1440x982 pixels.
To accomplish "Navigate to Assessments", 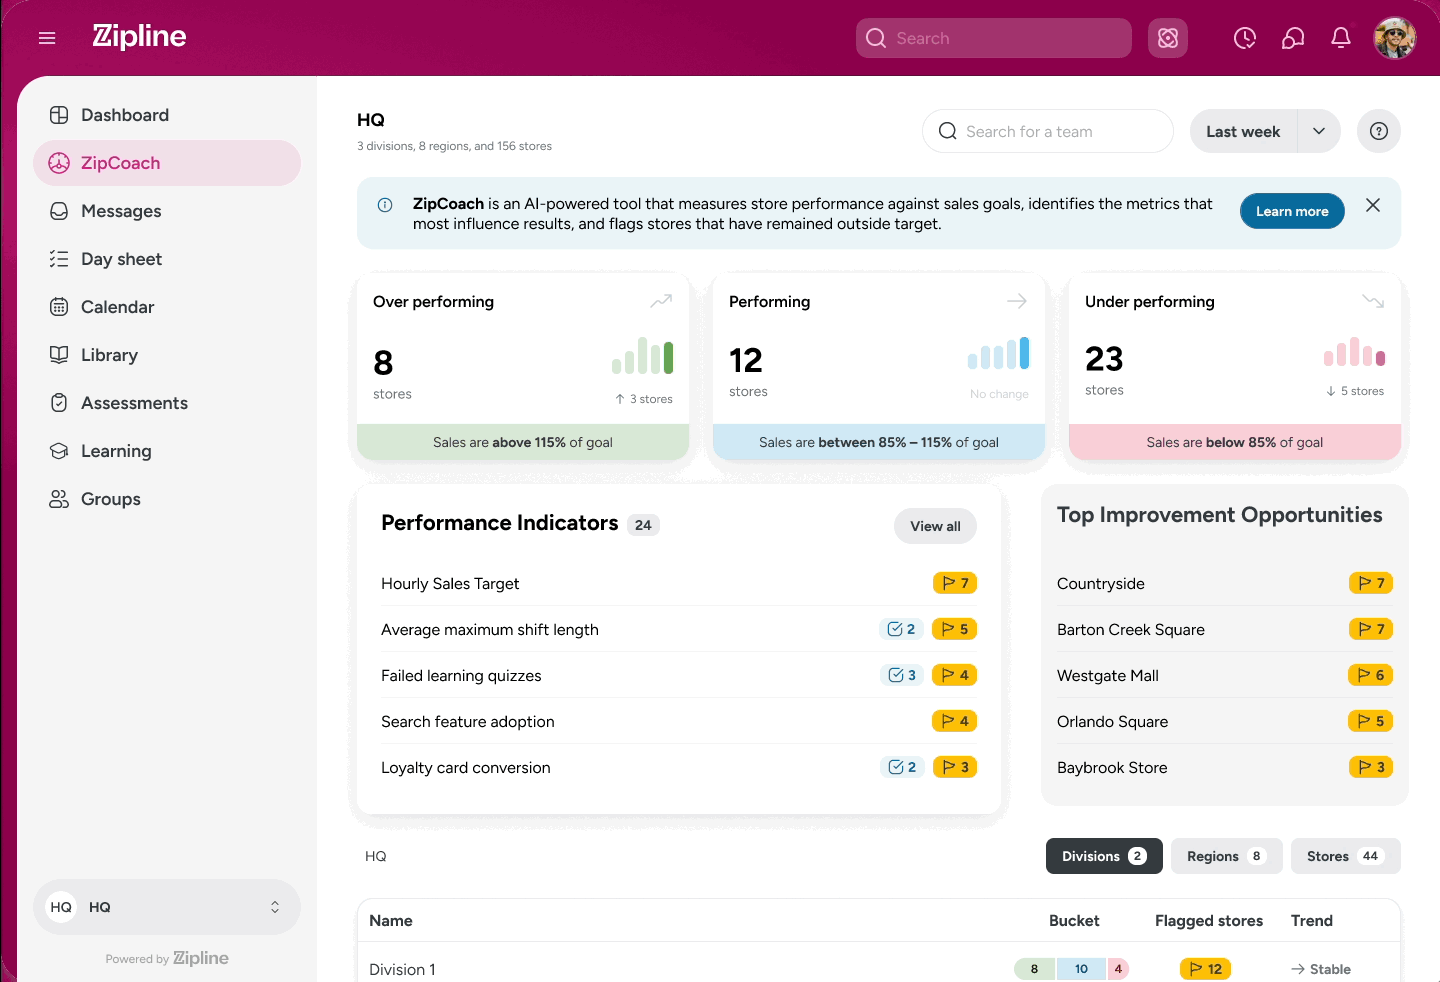I will tap(167, 403).
